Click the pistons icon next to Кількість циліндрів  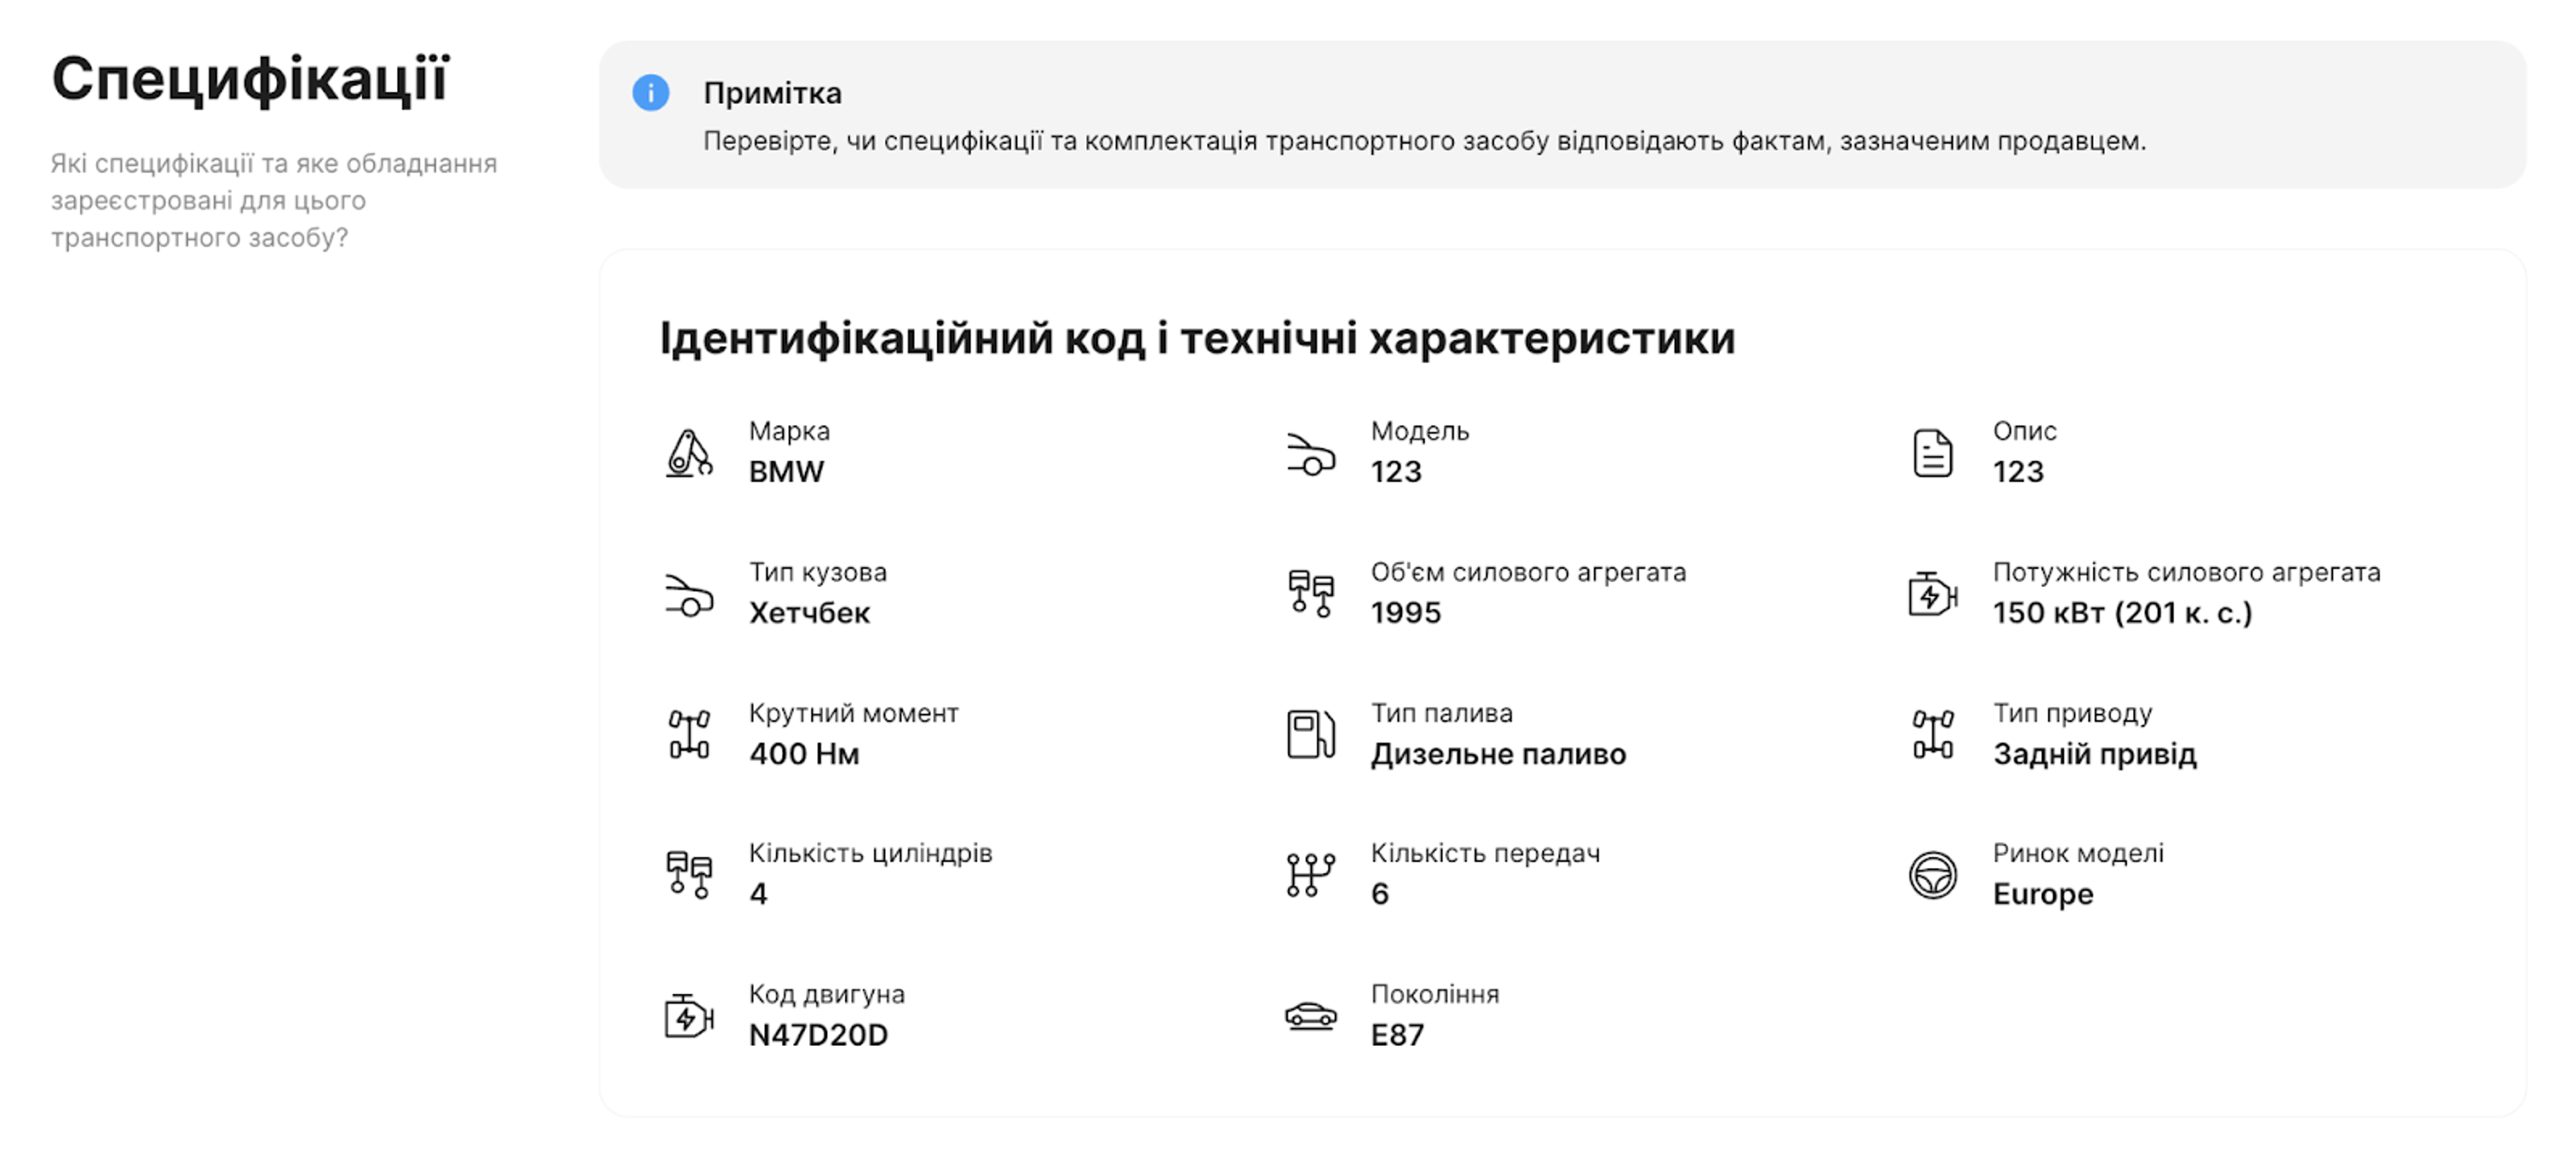tap(689, 875)
